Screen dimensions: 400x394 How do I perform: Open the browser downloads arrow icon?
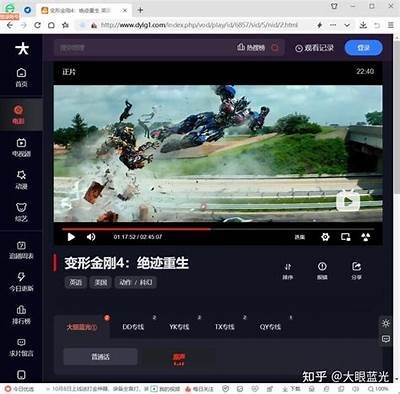(363, 25)
